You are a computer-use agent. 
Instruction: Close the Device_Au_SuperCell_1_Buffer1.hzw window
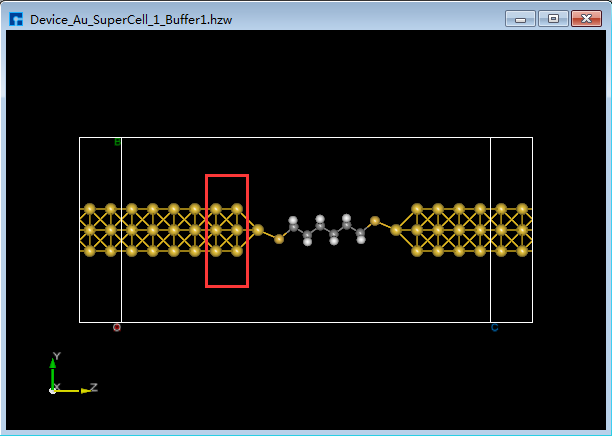pos(584,18)
